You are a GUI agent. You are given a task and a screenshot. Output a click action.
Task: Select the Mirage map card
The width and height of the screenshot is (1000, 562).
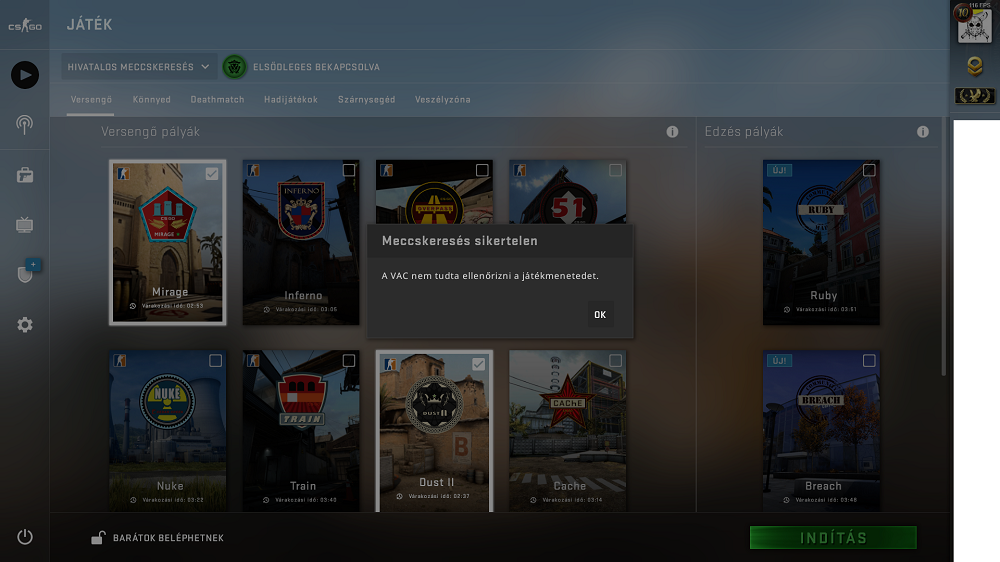(x=168, y=242)
